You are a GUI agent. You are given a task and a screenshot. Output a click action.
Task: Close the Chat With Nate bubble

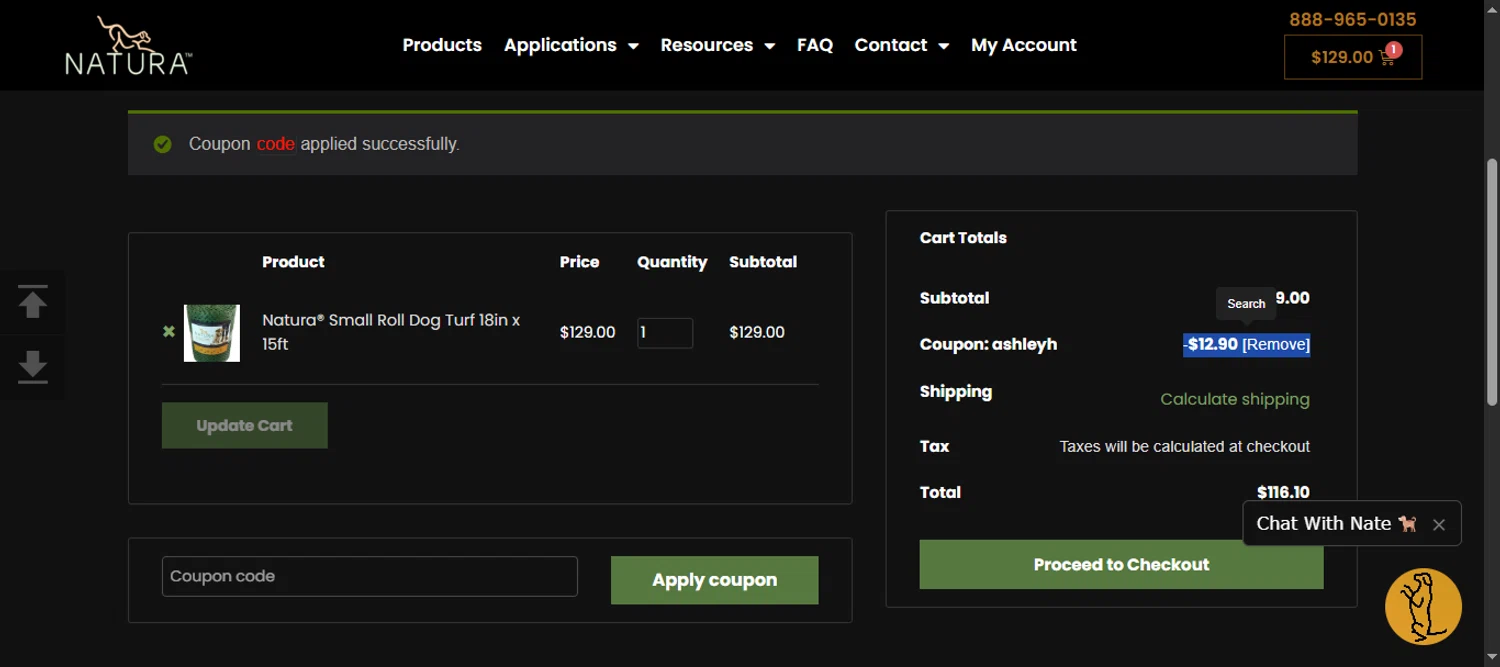pos(1438,524)
